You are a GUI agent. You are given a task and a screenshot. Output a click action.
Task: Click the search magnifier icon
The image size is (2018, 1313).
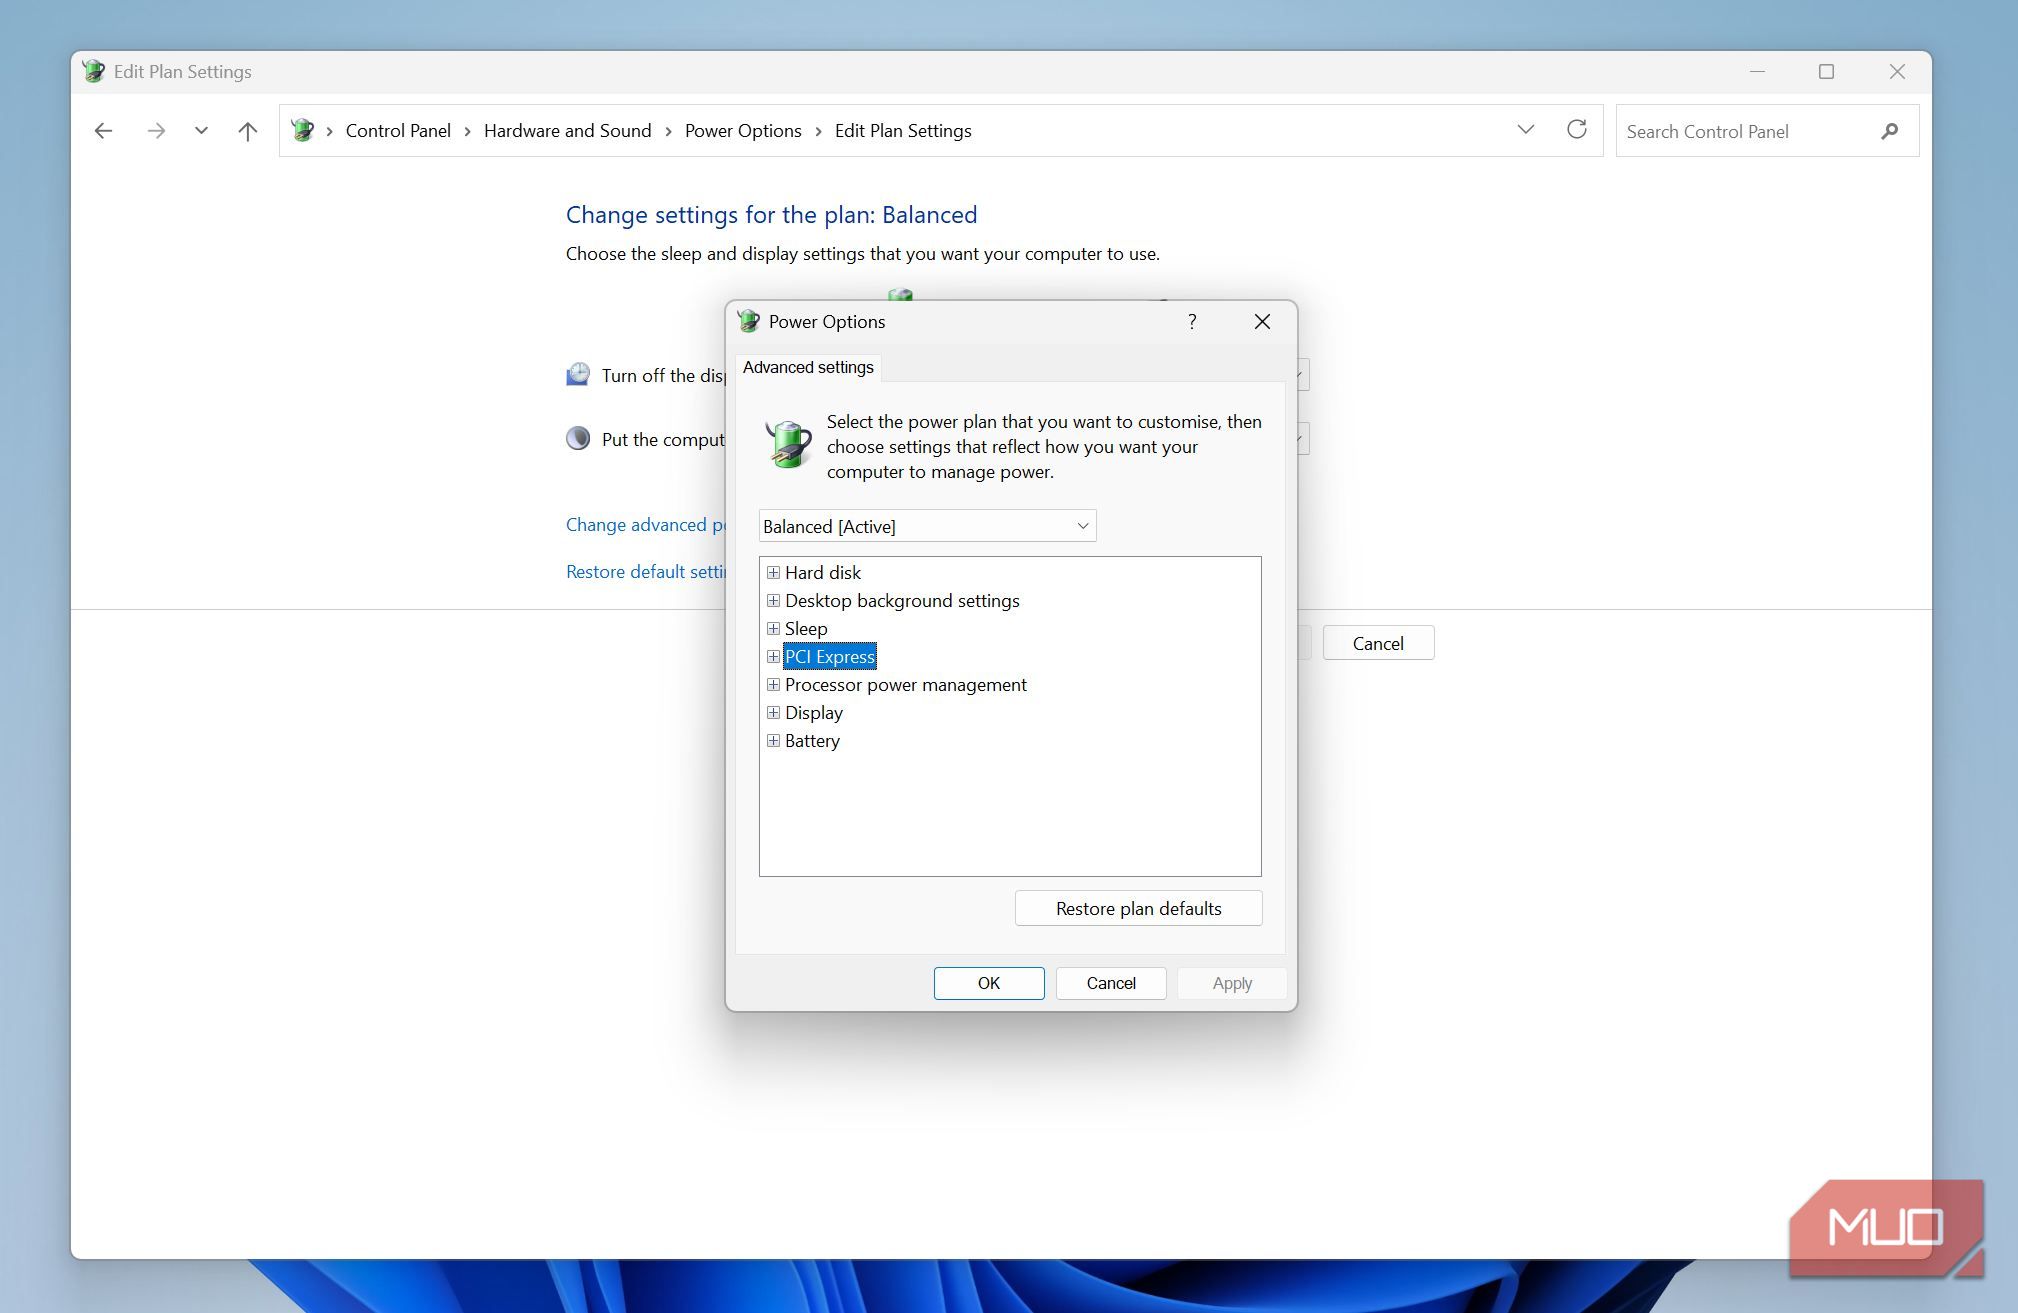1889,131
